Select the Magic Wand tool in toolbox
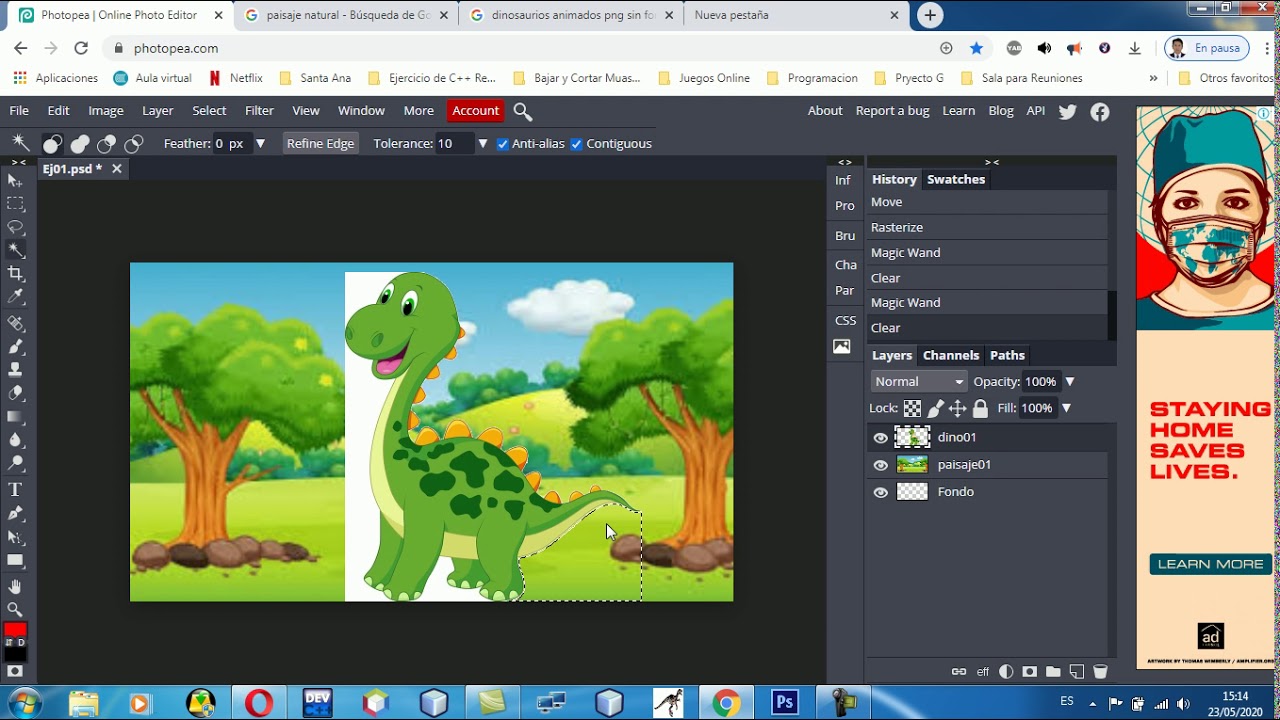1280x720 pixels. (x=15, y=250)
